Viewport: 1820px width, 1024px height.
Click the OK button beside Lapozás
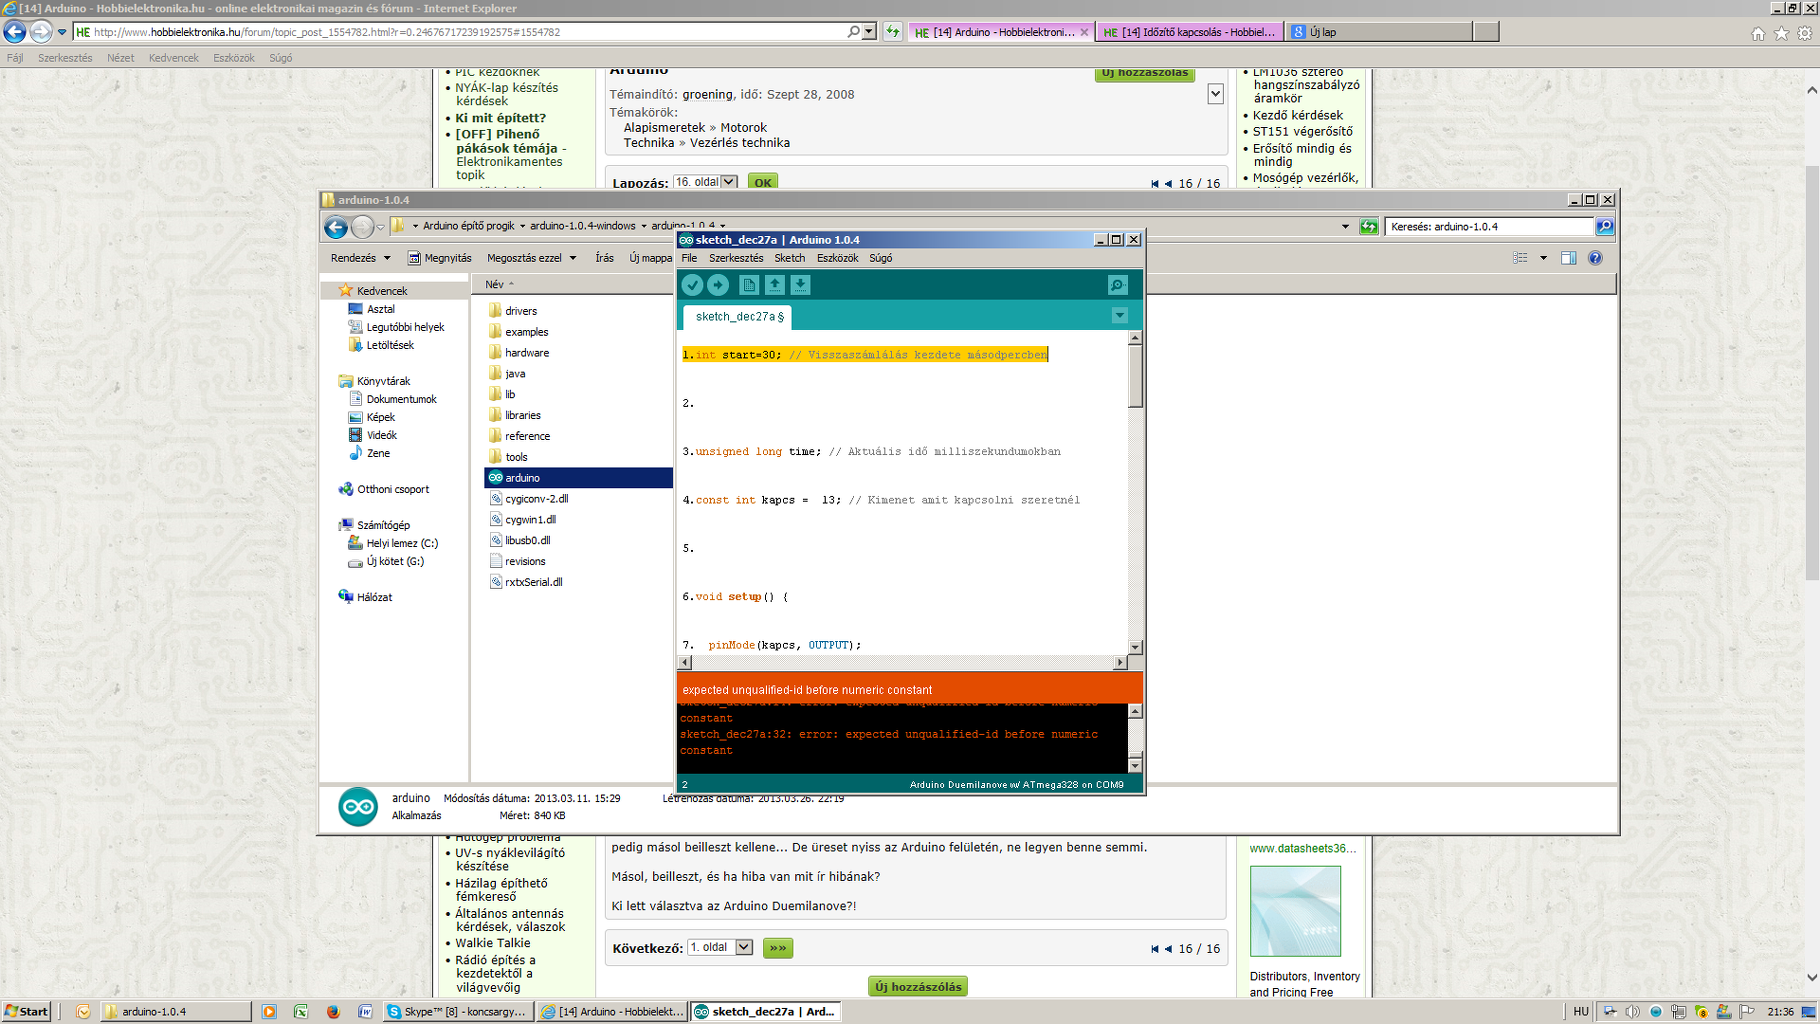[763, 182]
